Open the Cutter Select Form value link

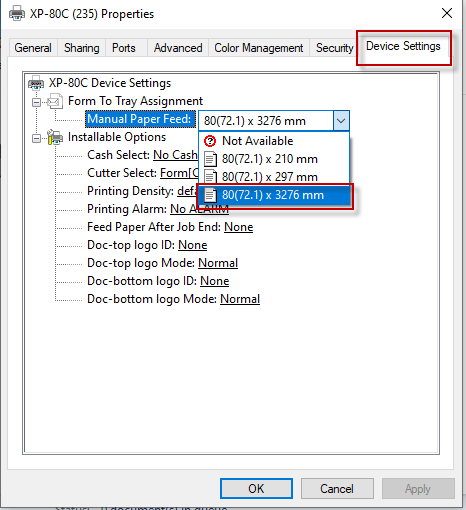click(x=179, y=173)
